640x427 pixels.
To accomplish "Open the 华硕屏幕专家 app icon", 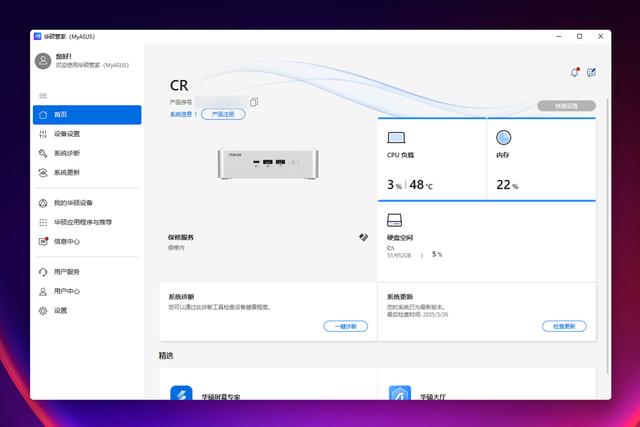I will pos(181,392).
